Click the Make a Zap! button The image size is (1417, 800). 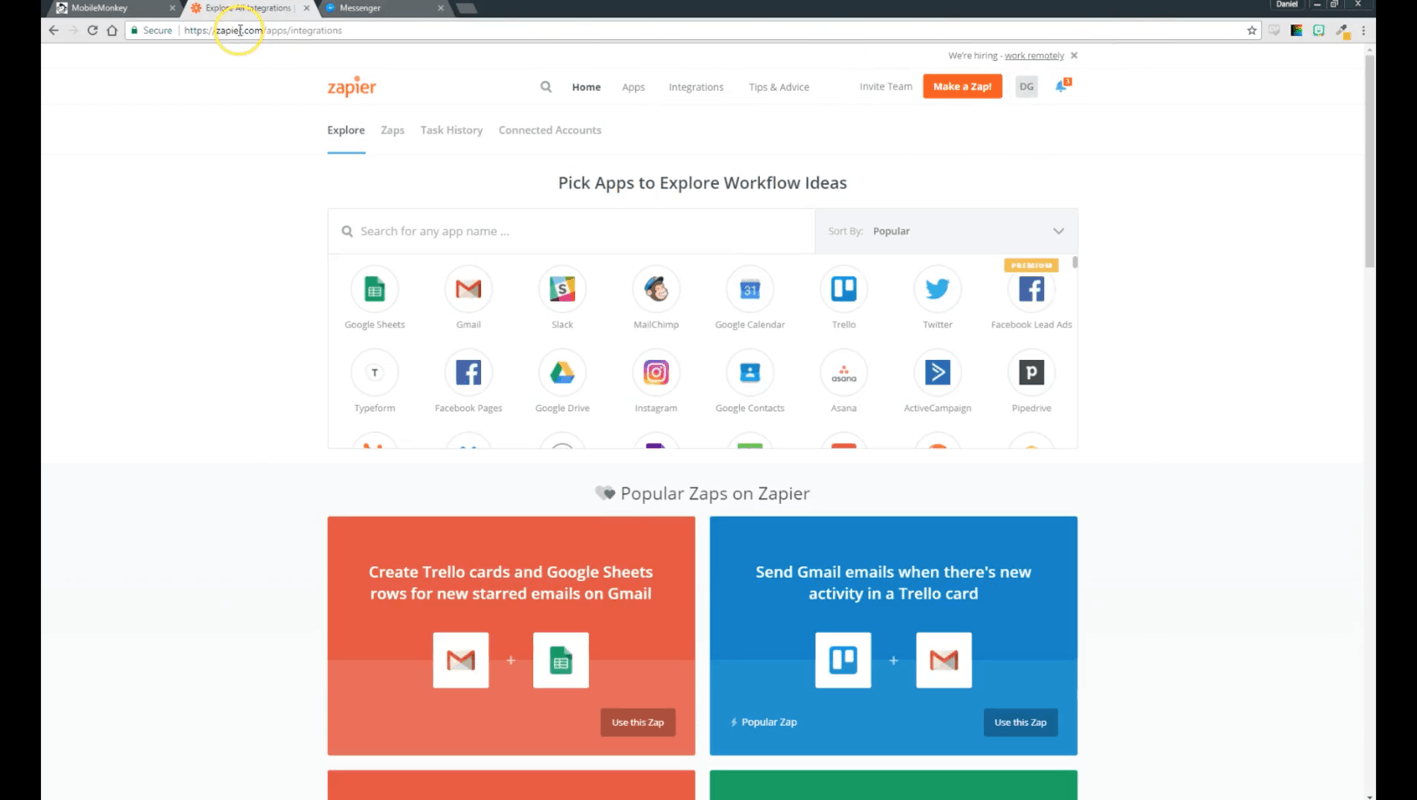[x=962, y=87]
